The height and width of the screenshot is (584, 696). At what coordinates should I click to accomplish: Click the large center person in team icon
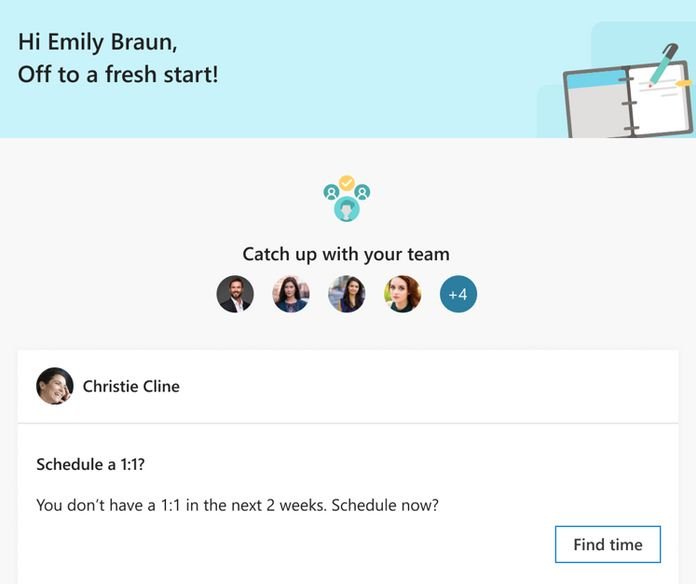click(347, 208)
